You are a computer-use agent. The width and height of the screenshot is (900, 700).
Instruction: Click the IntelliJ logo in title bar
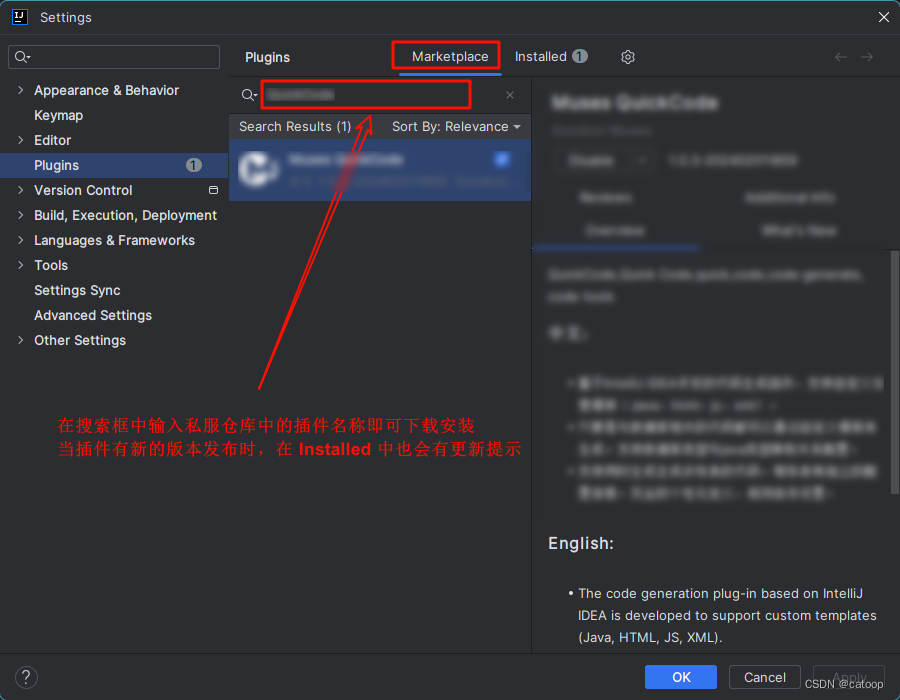click(x=20, y=17)
